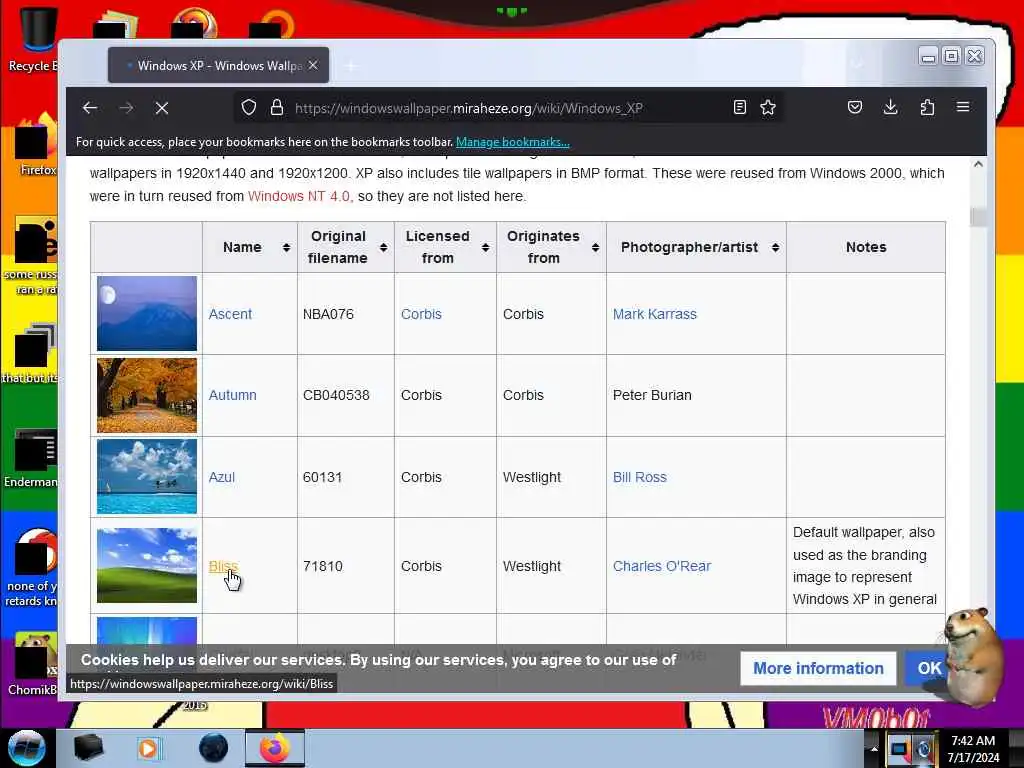This screenshot has height=768, width=1024.
Task: Open the Bliss link
Action: tap(223, 566)
